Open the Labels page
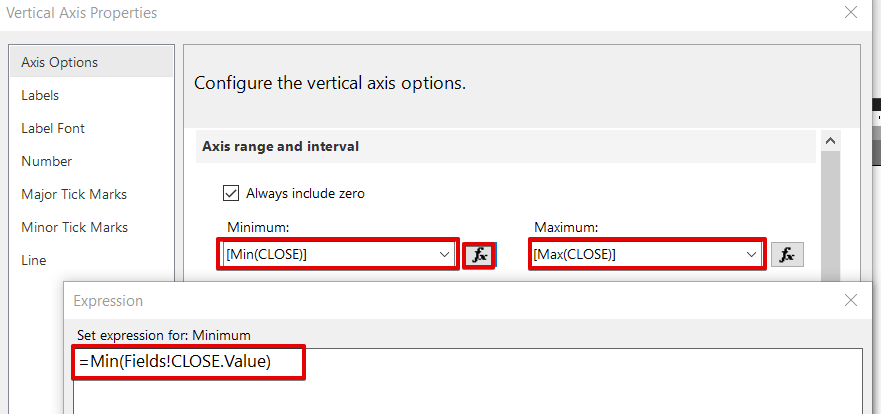 40,95
